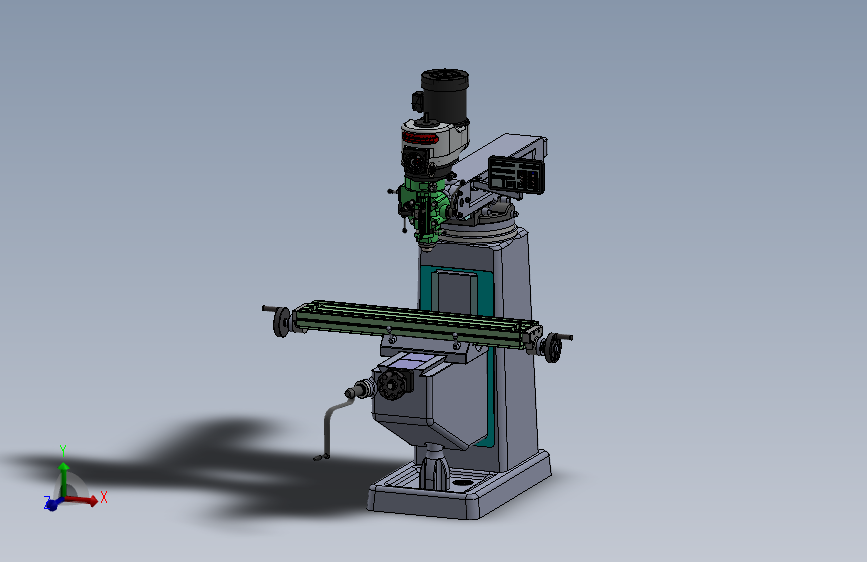This screenshot has height=562, width=867.
Task: Select the digital readout display panel
Action: [x=516, y=174]
